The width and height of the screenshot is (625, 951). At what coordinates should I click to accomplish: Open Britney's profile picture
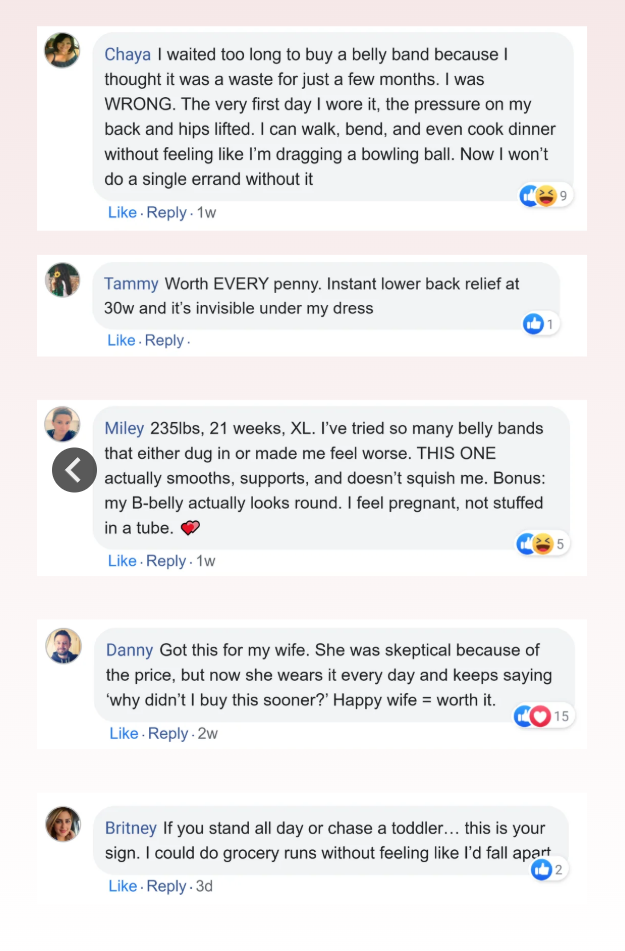[x=63, y=824]
